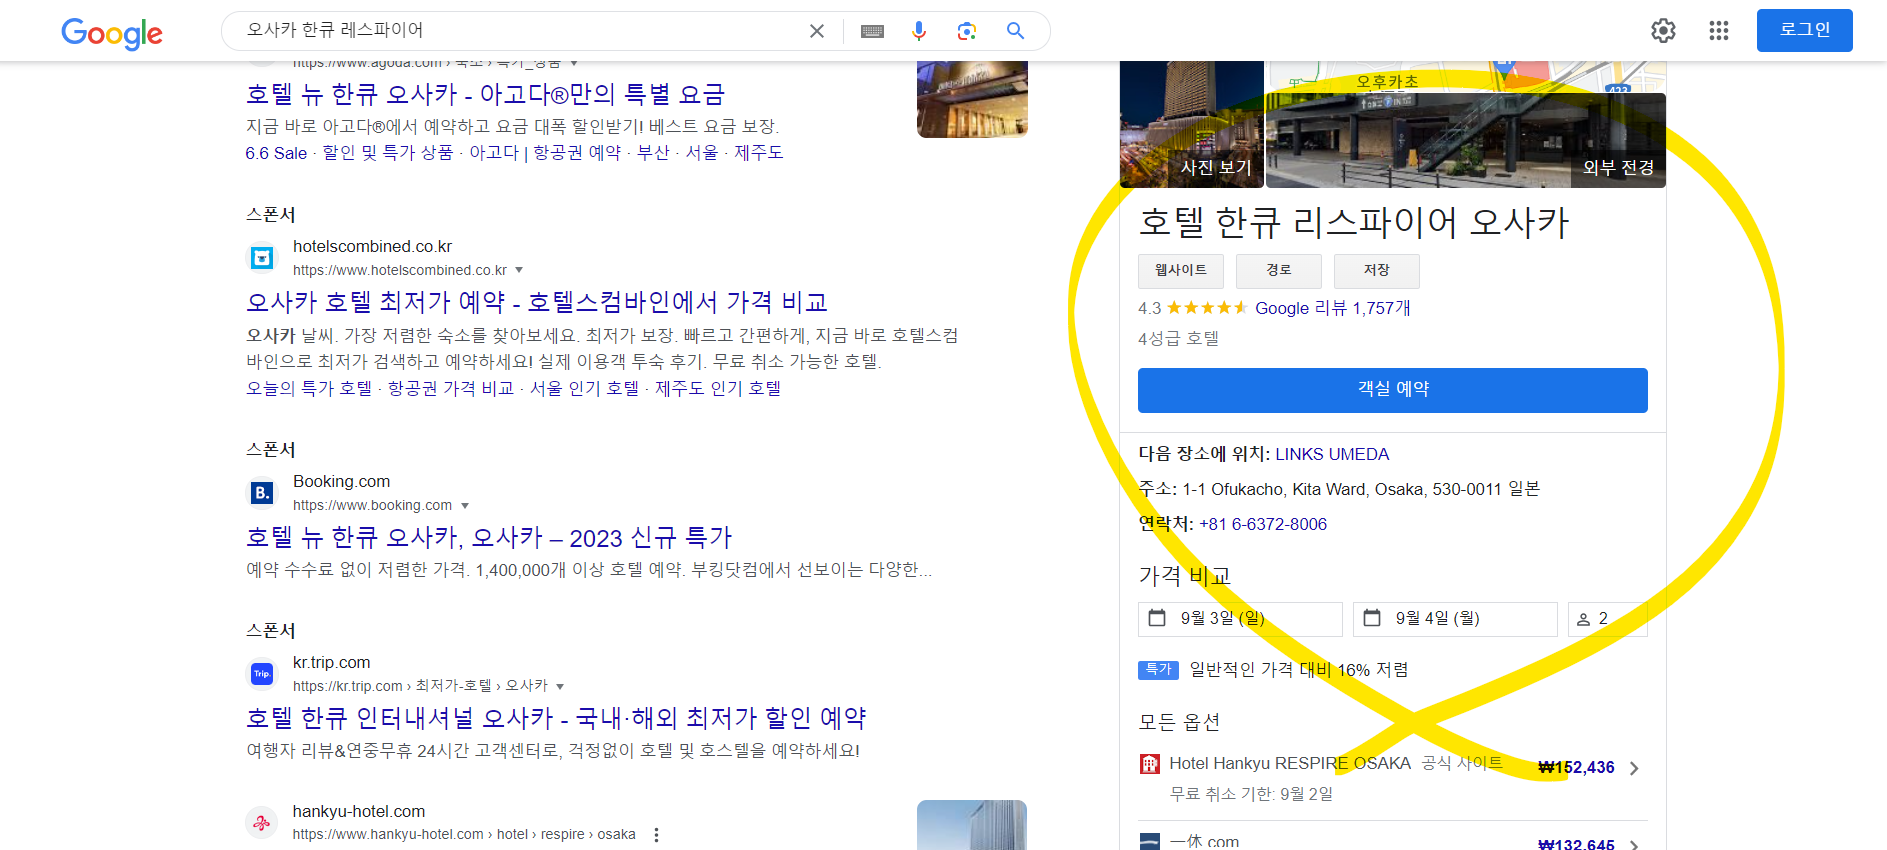Open 외부 전경 exterior photo
This screenshot has height=850, width=1887.
point(1466,140)
